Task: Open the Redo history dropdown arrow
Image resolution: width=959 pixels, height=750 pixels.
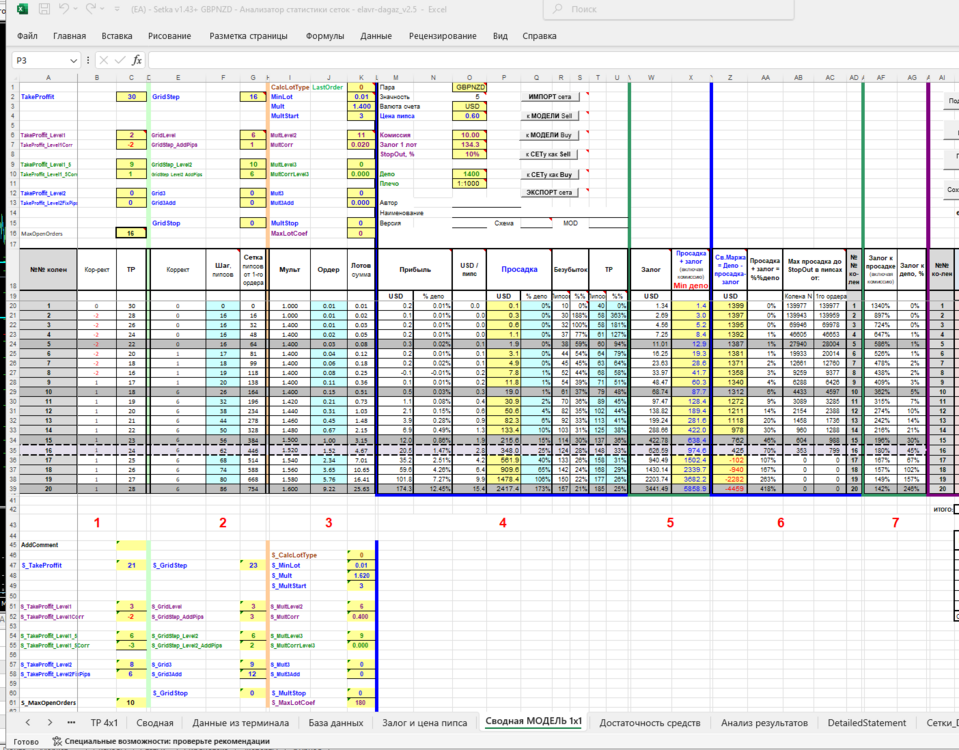Action: [102, 9]
